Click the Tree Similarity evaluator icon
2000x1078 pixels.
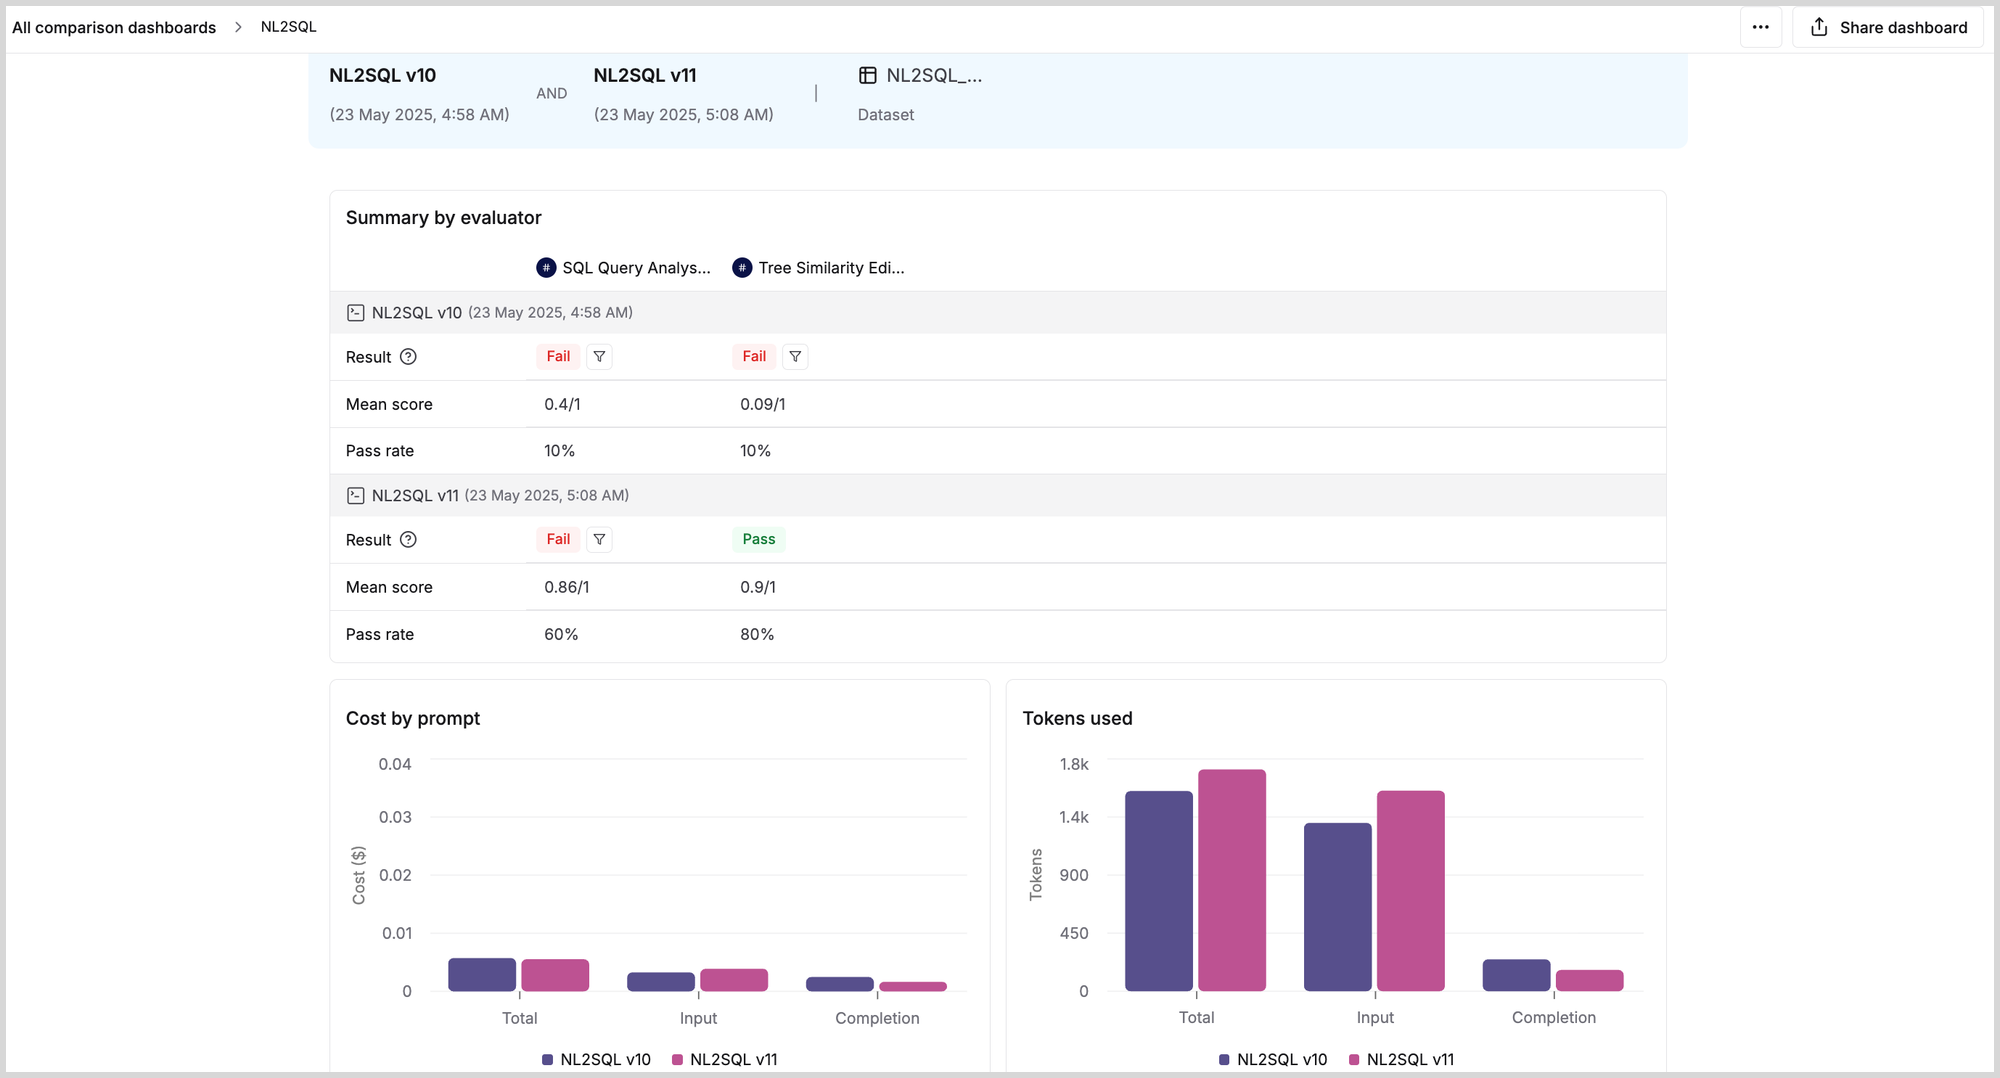point(742,268)
